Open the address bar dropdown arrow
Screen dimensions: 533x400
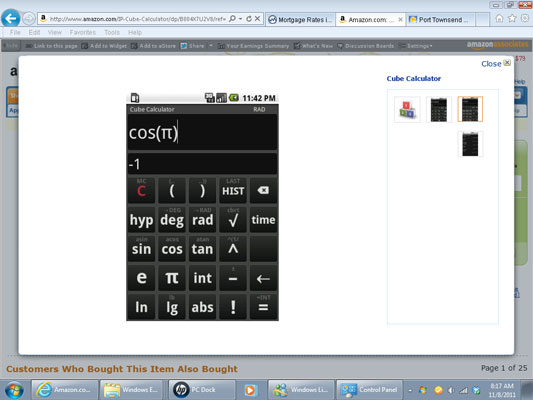[x=240, y=19]
